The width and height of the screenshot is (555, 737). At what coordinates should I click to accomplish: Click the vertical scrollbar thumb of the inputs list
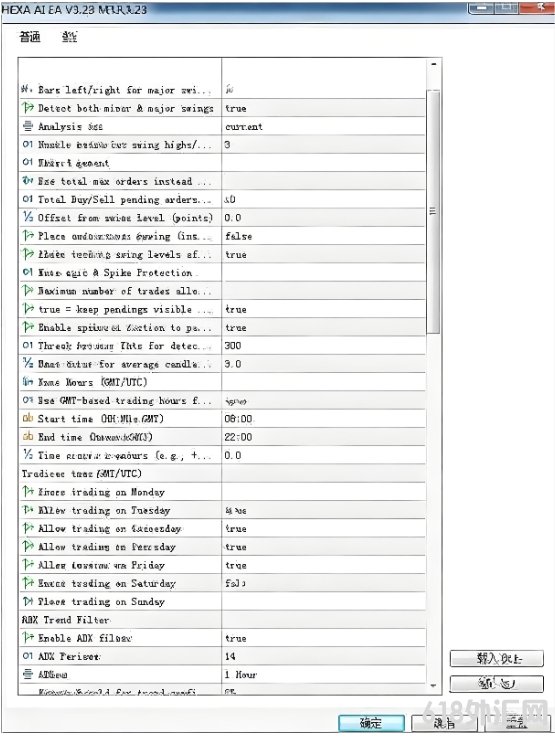(x=433, y=212)
